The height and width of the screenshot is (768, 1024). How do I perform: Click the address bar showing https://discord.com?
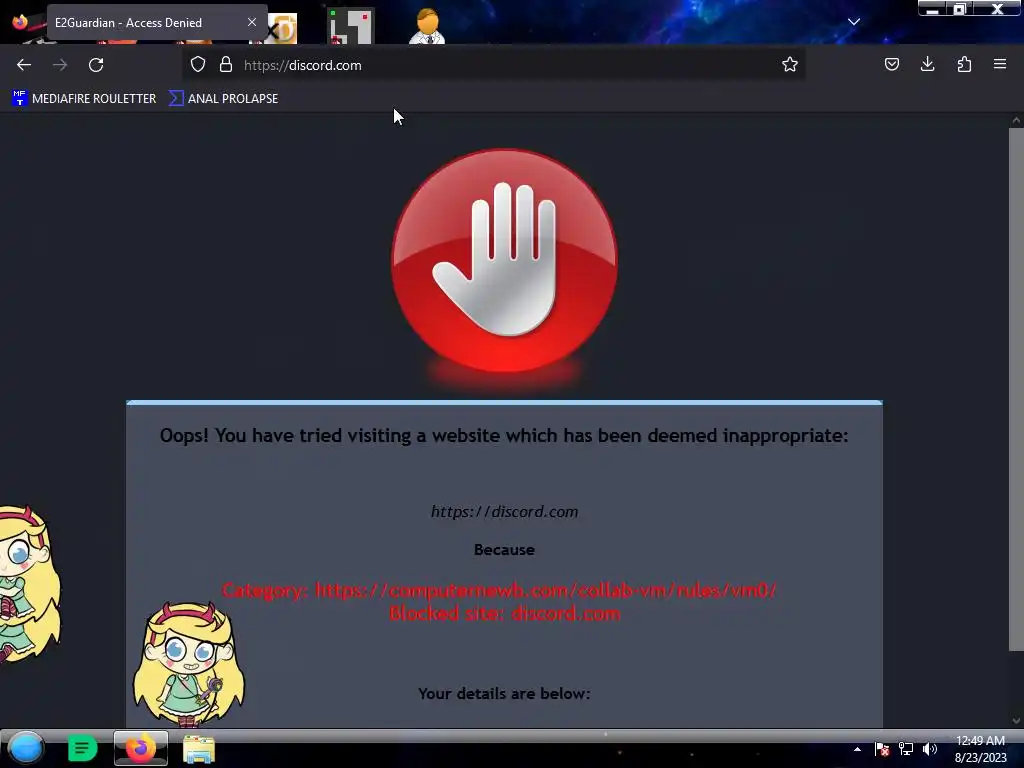pos(493,65)
